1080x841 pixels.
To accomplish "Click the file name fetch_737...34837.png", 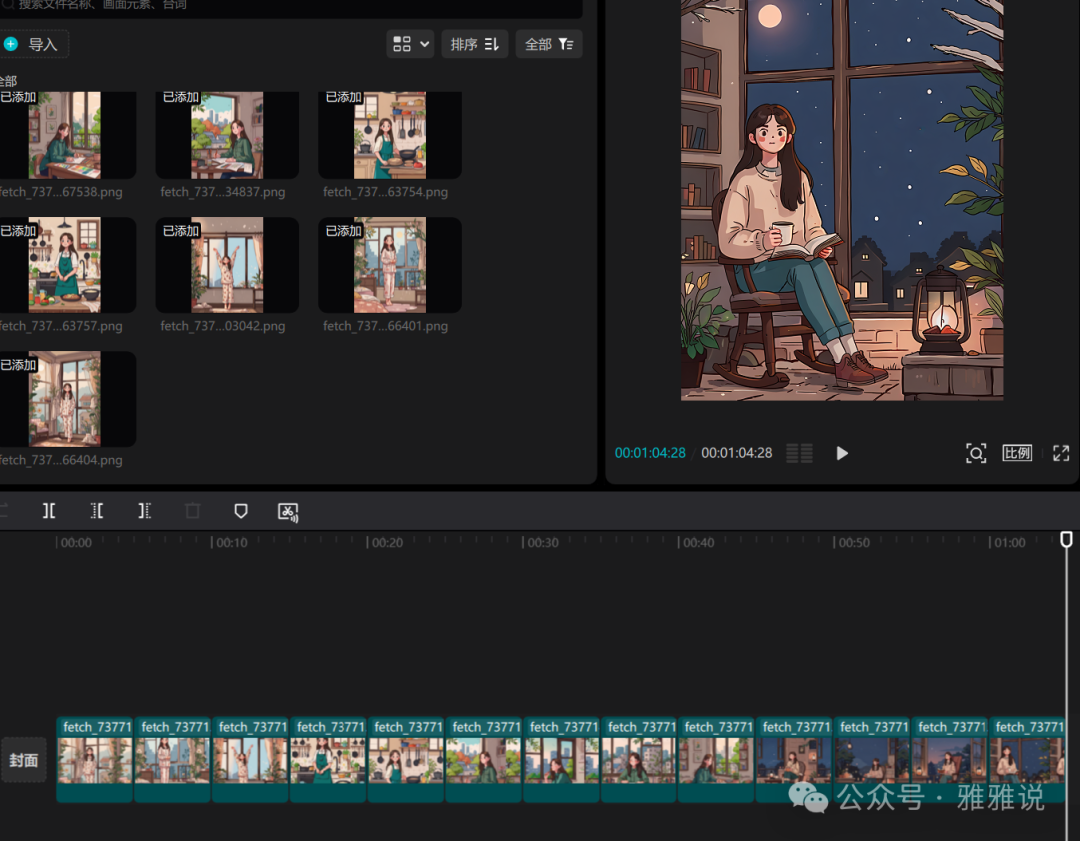I will (222, 192).
